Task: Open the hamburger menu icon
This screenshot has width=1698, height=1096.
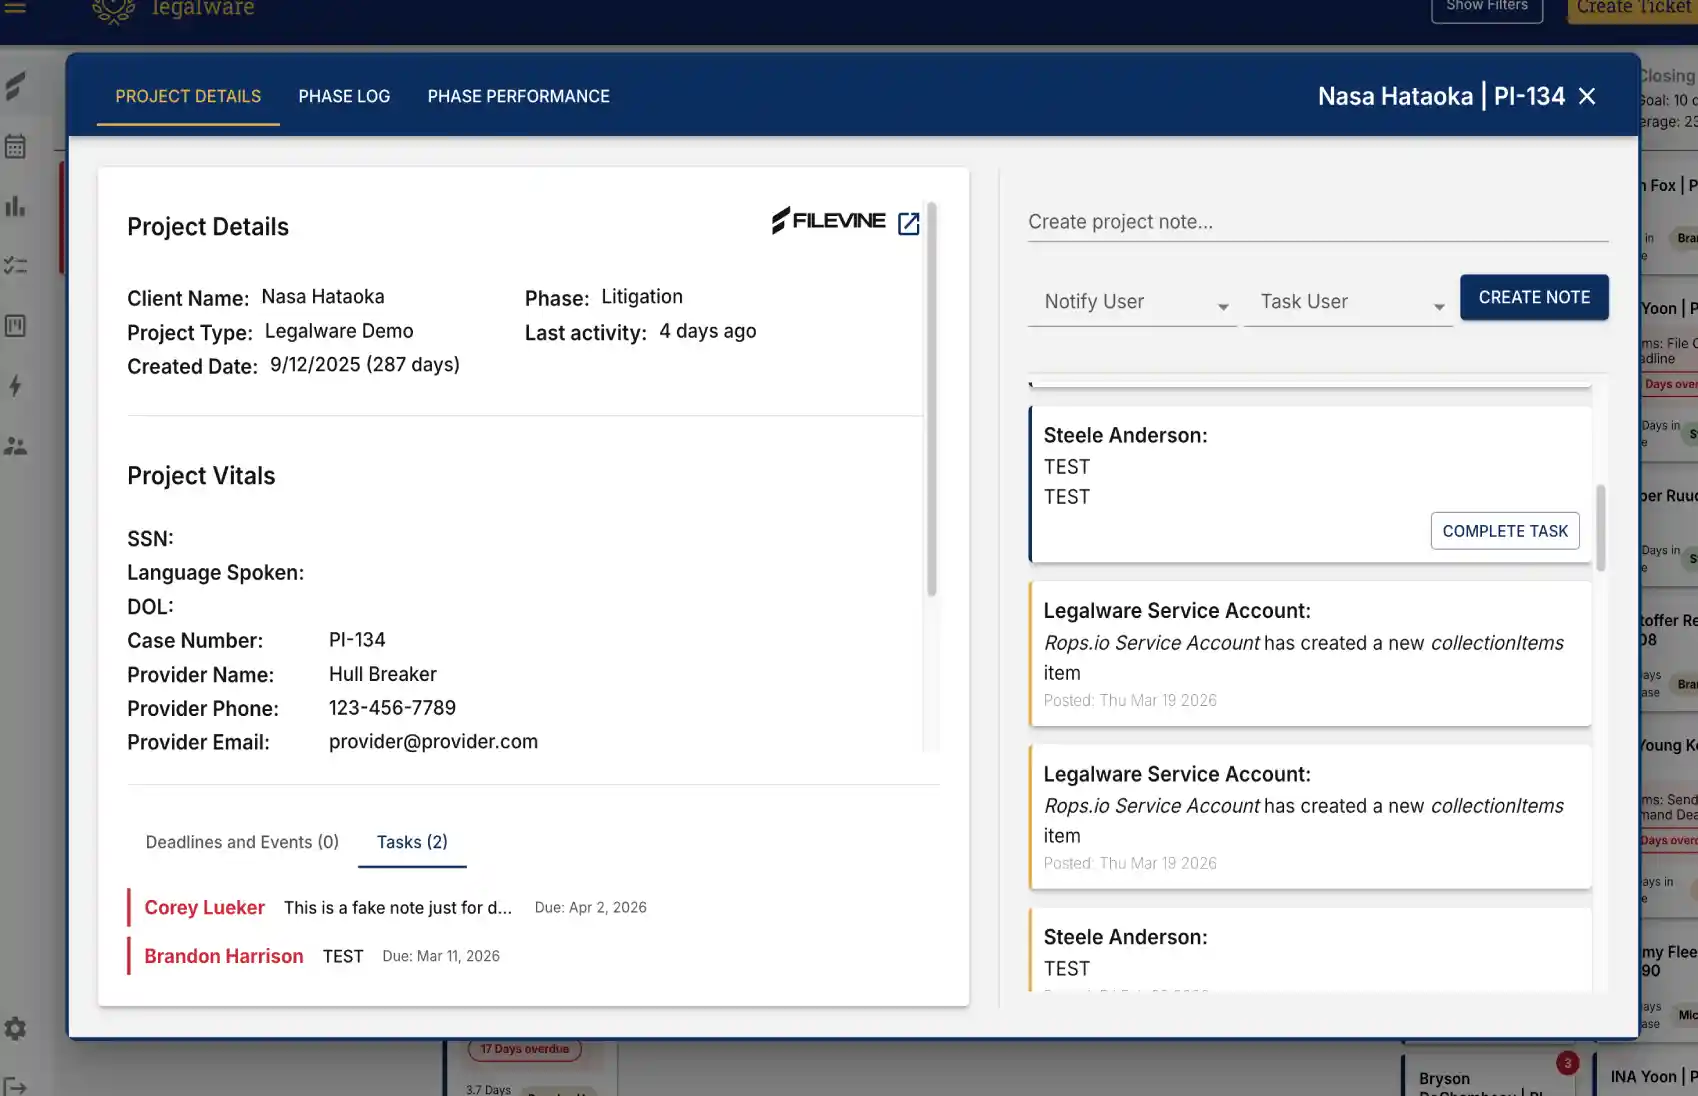Action: coord(15,7)
